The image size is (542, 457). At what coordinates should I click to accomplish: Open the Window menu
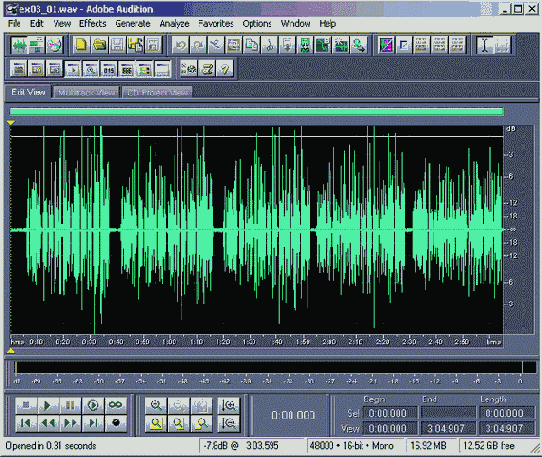point(296,24)
